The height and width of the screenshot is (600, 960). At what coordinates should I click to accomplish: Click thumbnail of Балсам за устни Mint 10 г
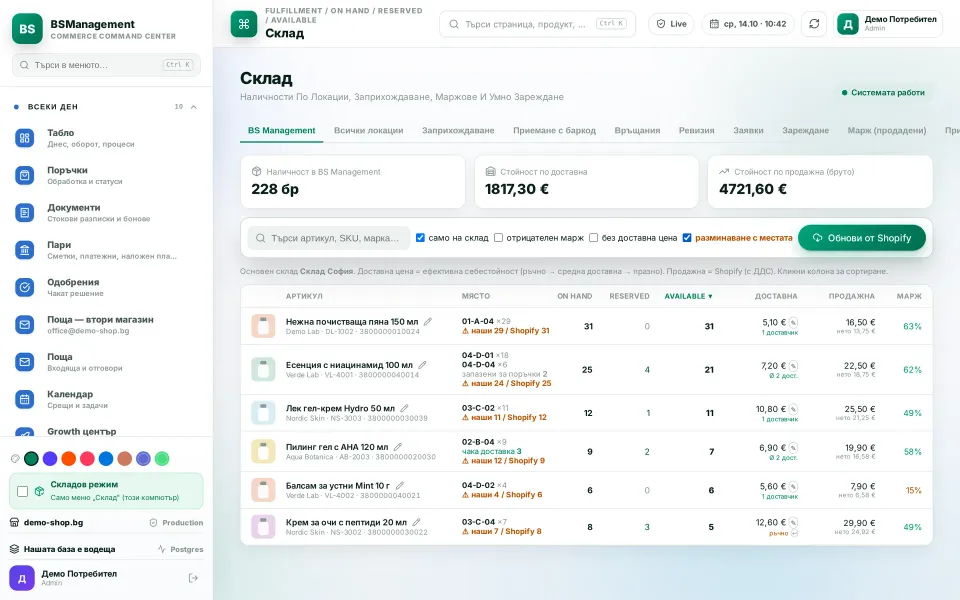point(263,490)
